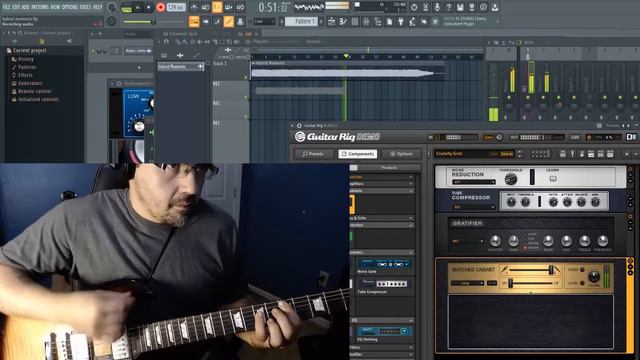Click the floppy disk save icon
Screen dimensions: 640x360
[460, 7]
